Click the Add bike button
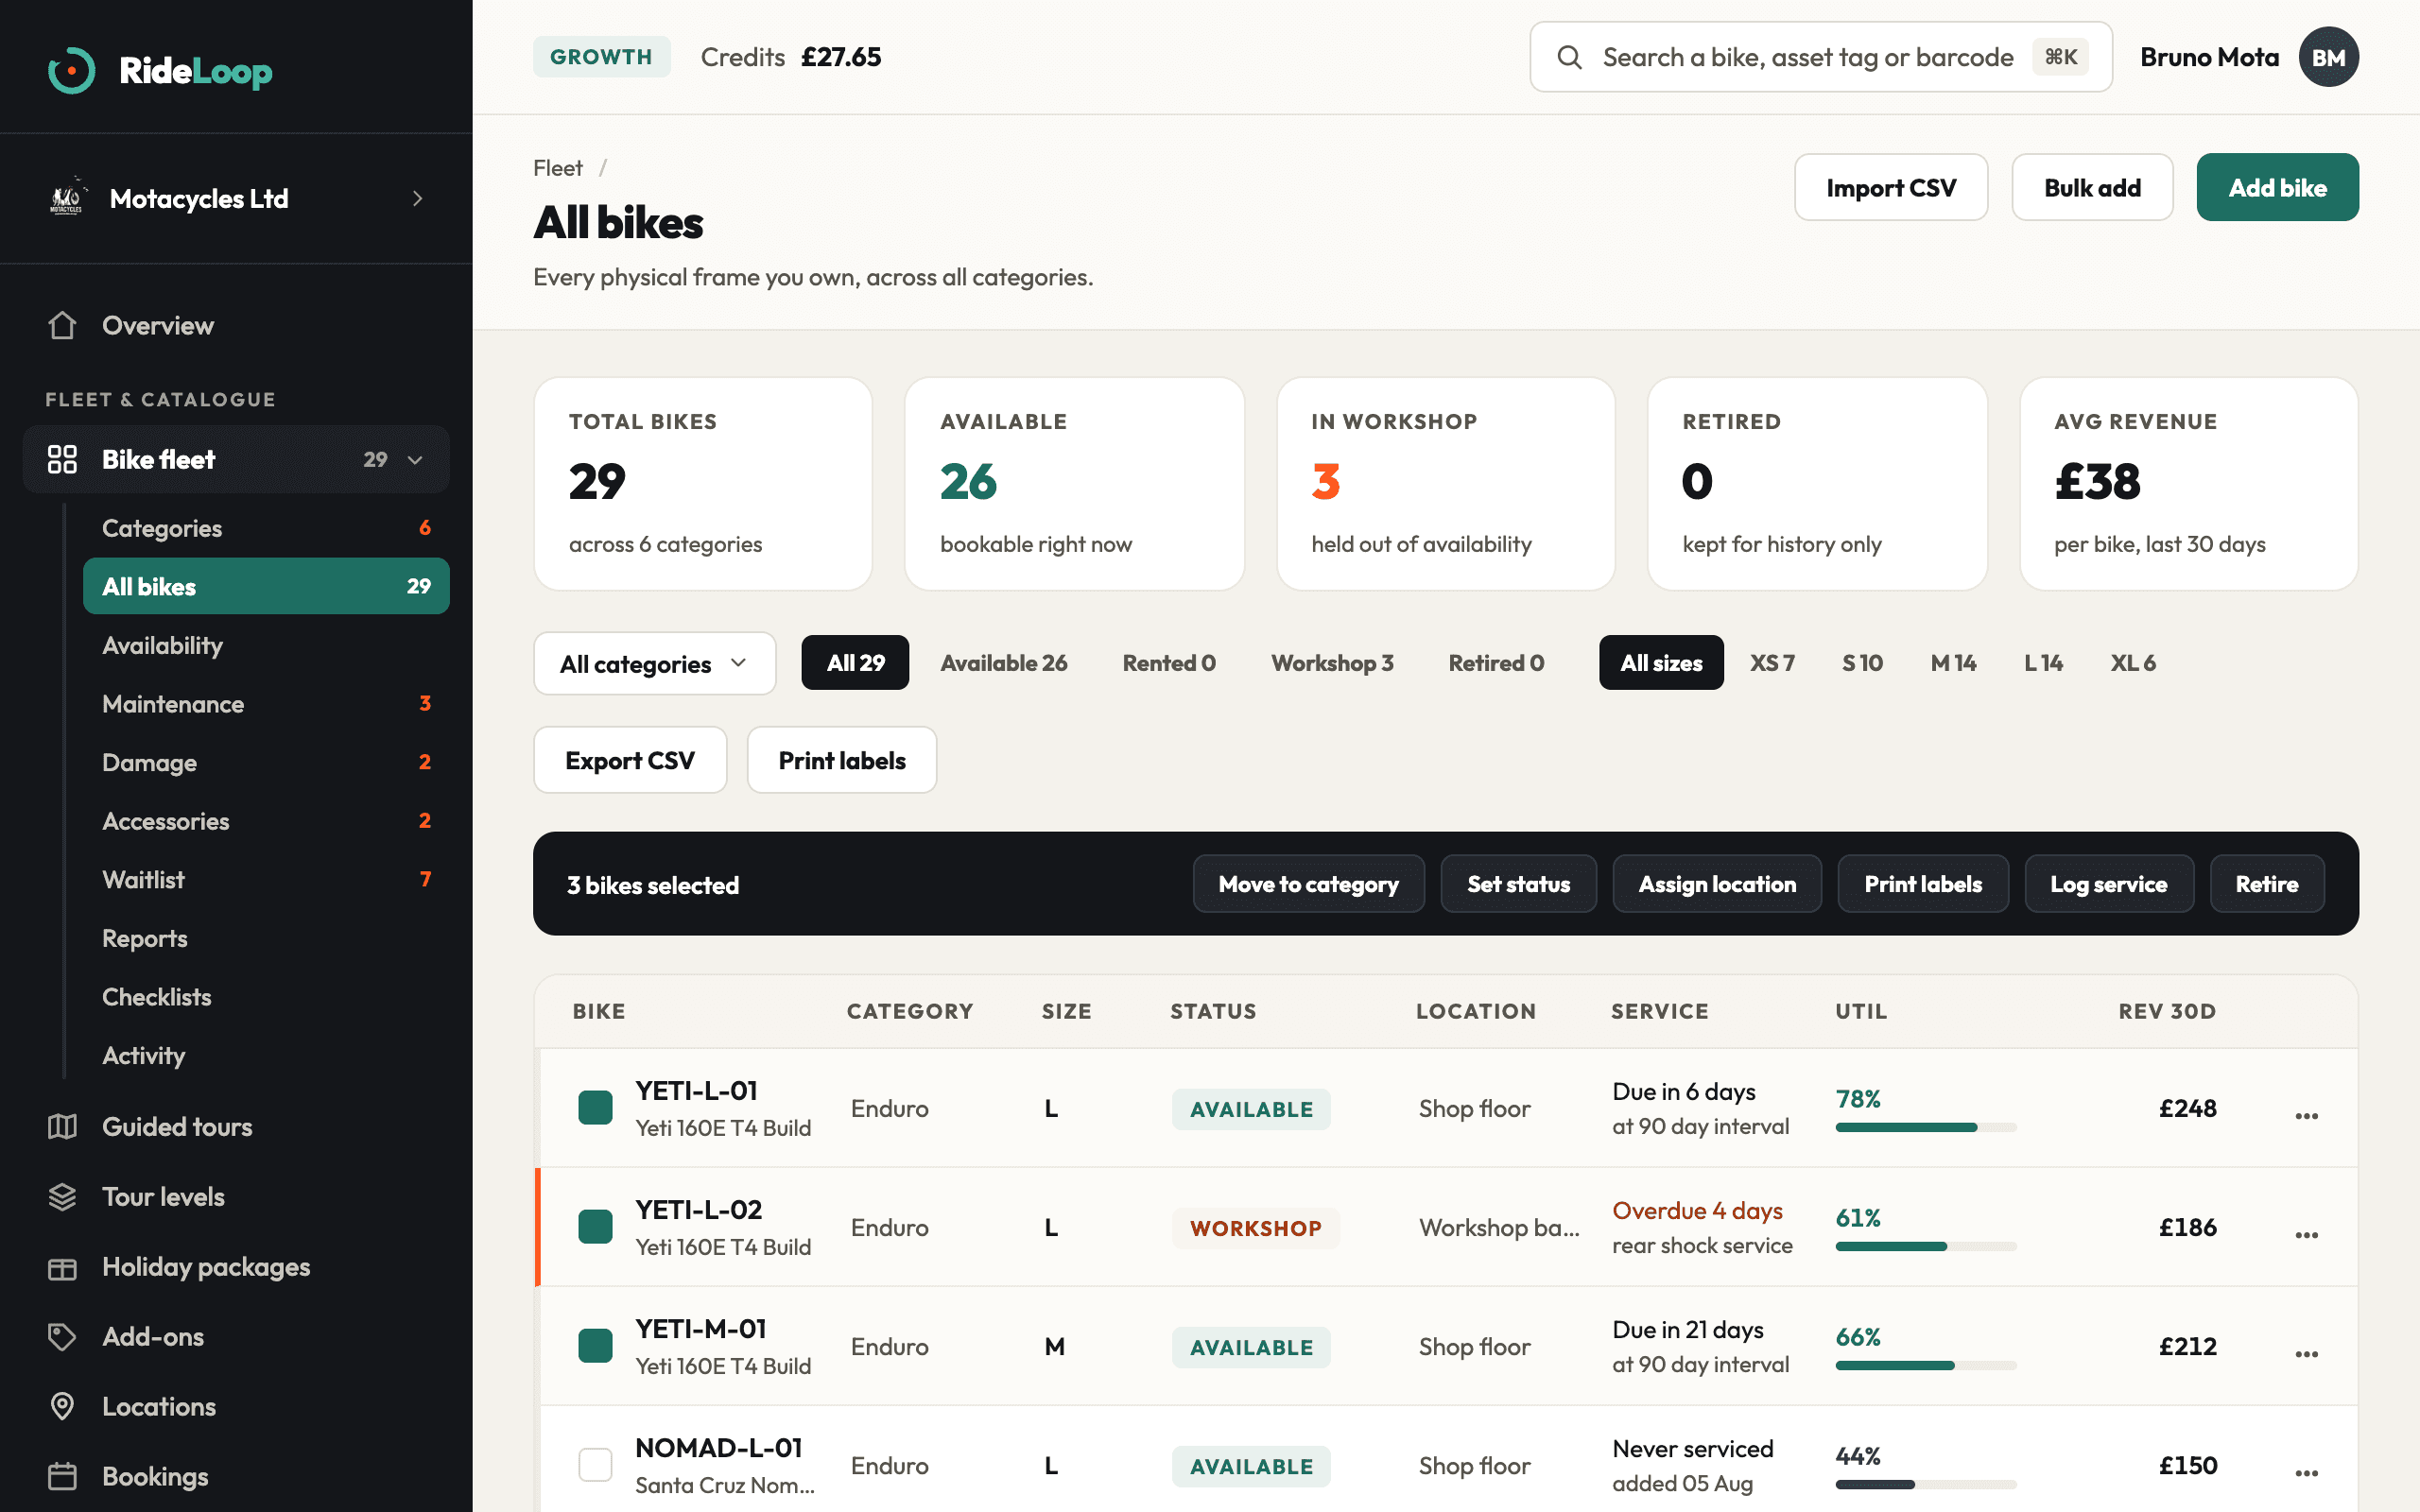The width and height of the screenshot is (2420, 1512). click(2277, 187)
